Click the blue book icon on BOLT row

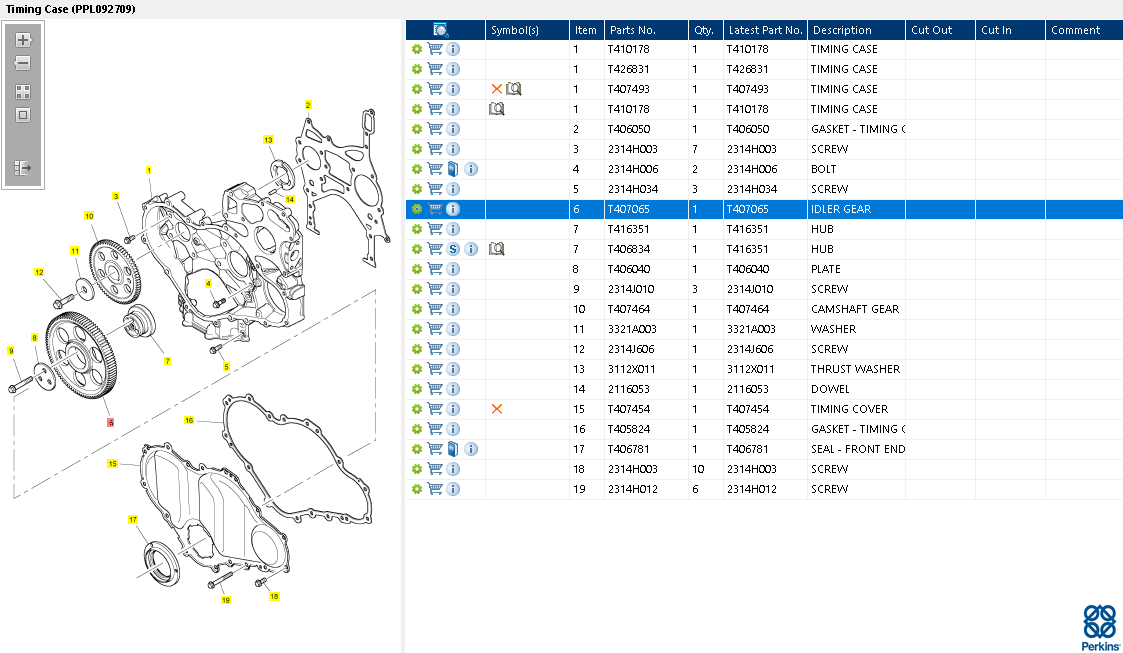click(x=453, y=169)
